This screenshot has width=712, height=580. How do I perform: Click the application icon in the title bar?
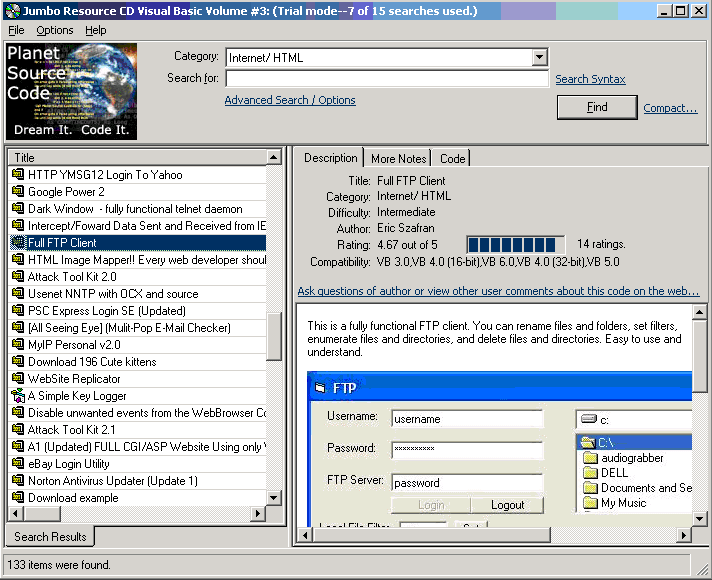pyautogui.click(x=12, y=10)
